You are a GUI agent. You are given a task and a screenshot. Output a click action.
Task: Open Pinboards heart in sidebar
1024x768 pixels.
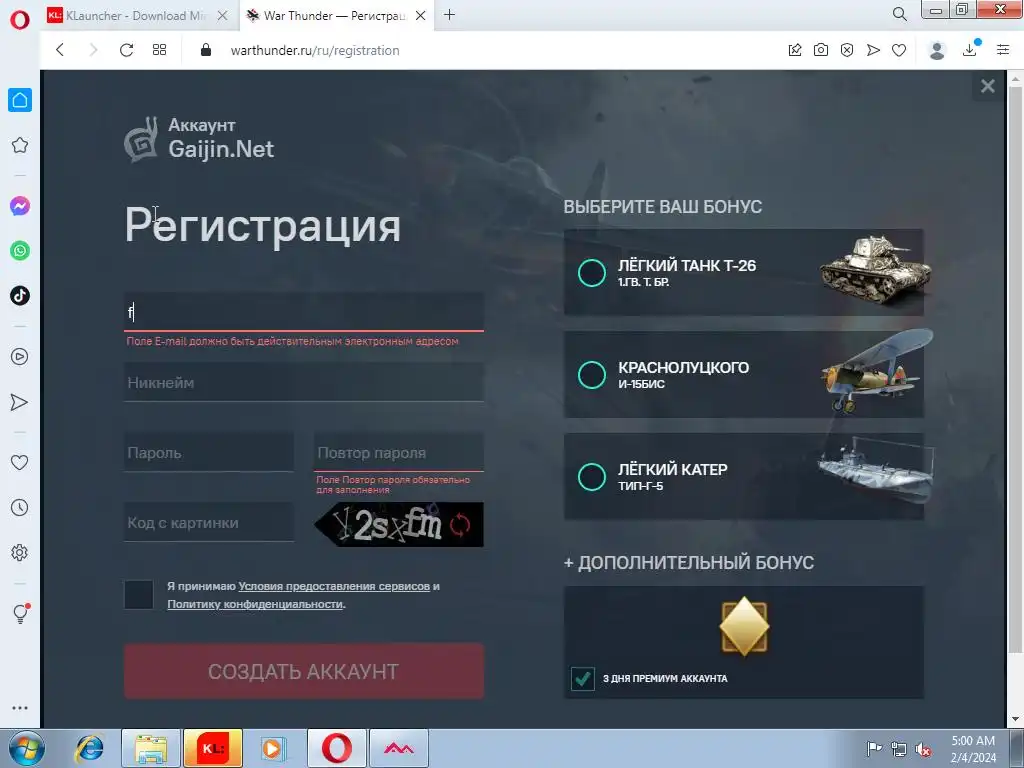(x=20, y=462)
